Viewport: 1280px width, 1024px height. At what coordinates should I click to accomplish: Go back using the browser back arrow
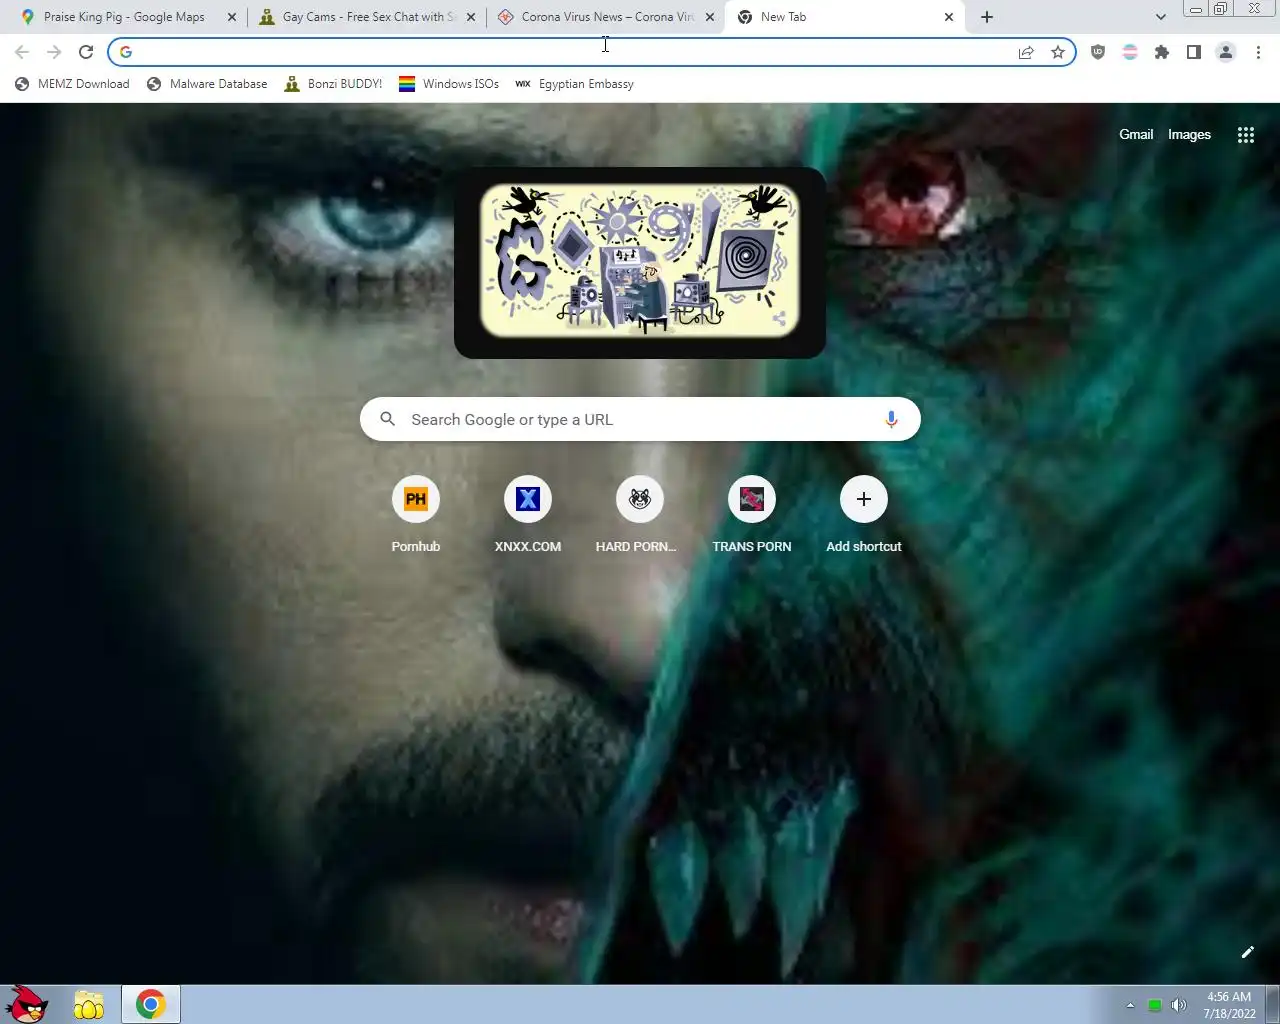pos(22,52)
